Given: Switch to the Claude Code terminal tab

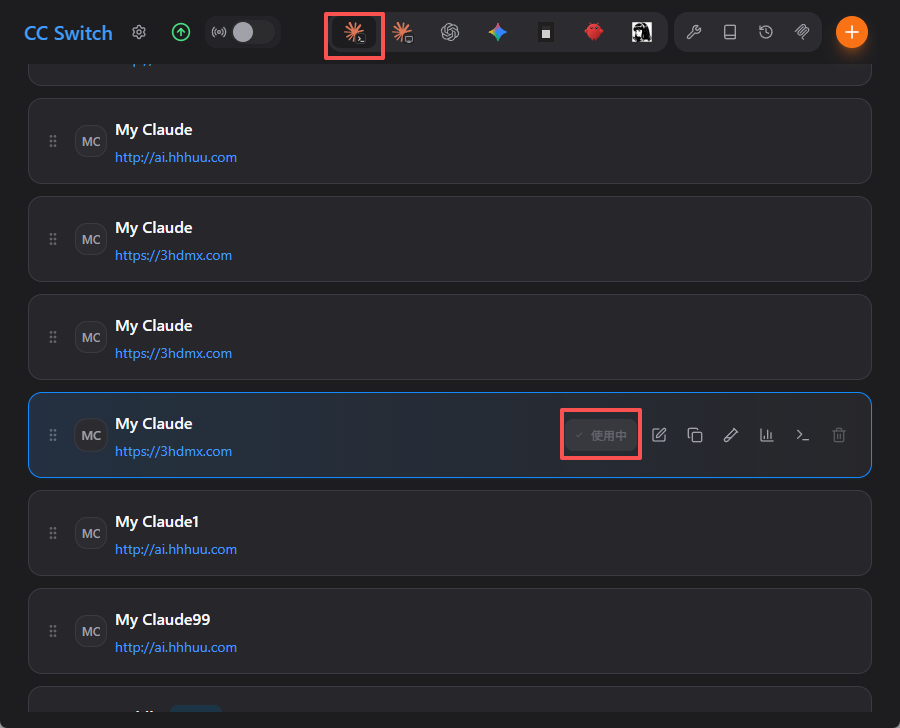Looking at the screenshot, I should (x=354, y=32).
